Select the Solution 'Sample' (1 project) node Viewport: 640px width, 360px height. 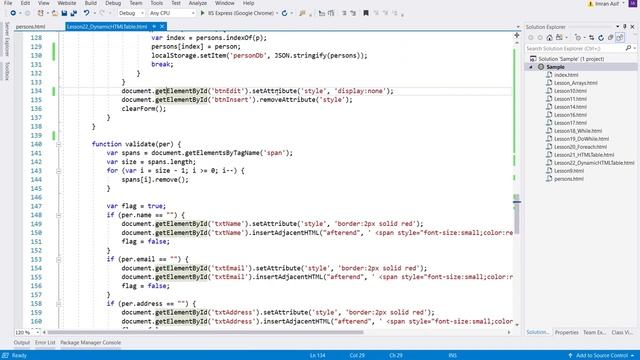click(x=571, y=59)
